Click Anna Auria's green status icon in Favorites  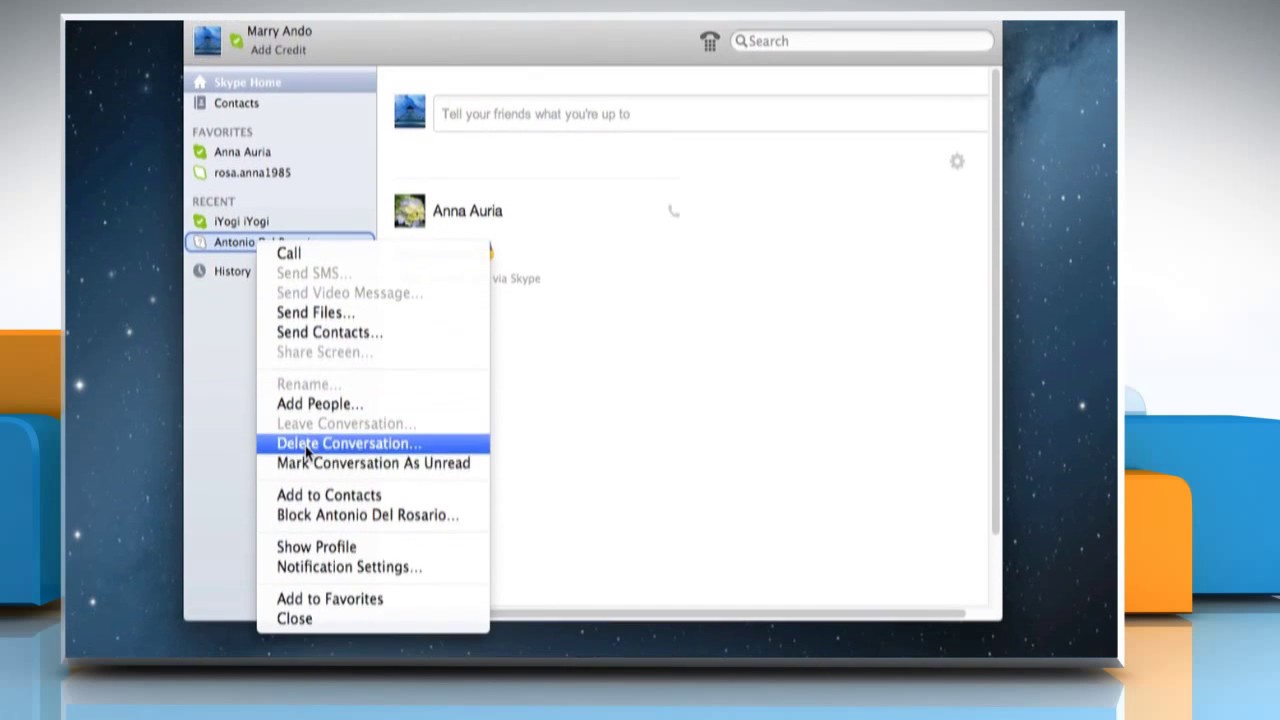pos(200,152)
